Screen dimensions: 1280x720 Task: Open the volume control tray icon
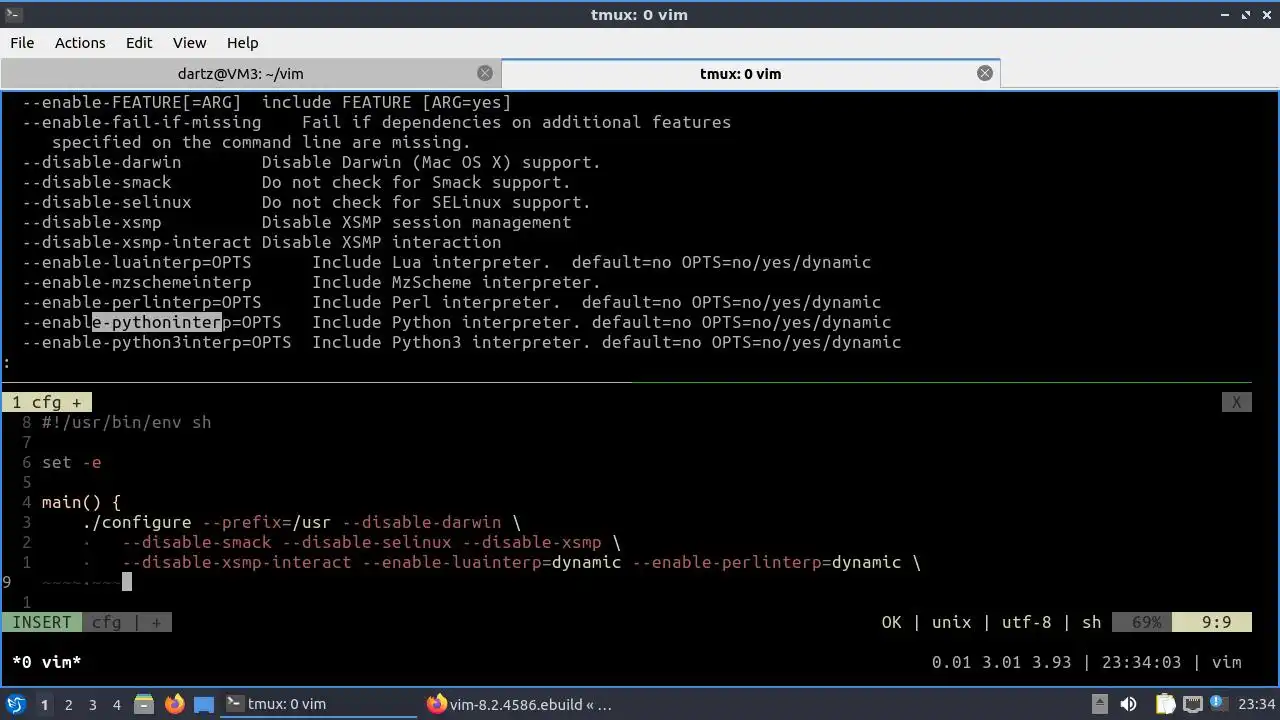click(x=1129, y=704)
